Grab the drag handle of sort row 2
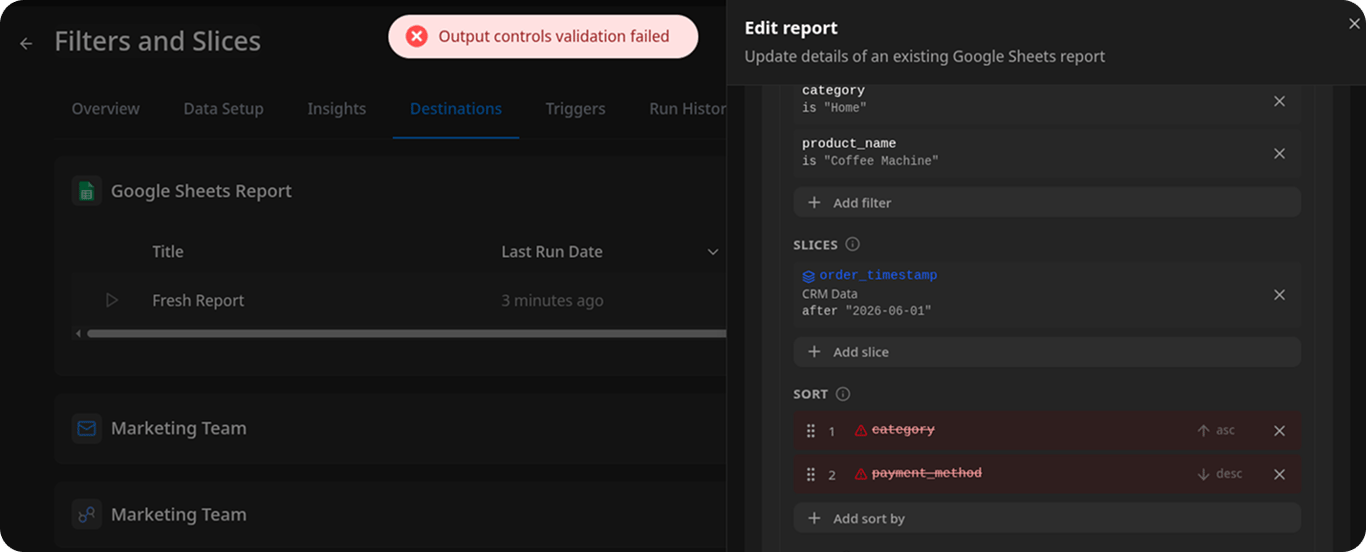This screenshot has width=1366, height=552. tap(811, 474)
